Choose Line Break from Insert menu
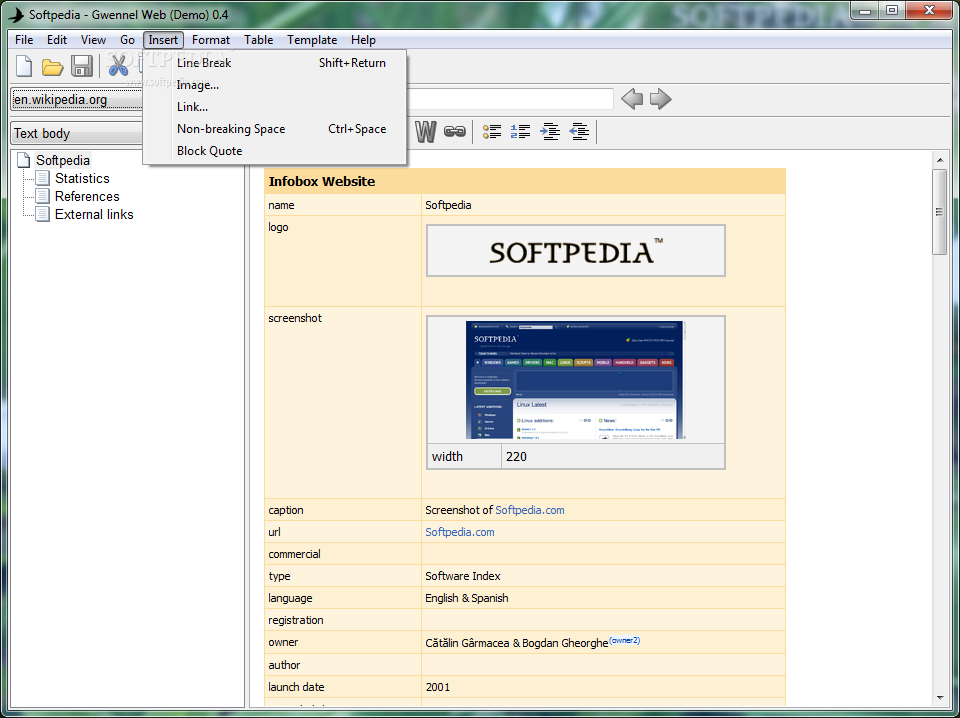960x718 pixels. 275,62
